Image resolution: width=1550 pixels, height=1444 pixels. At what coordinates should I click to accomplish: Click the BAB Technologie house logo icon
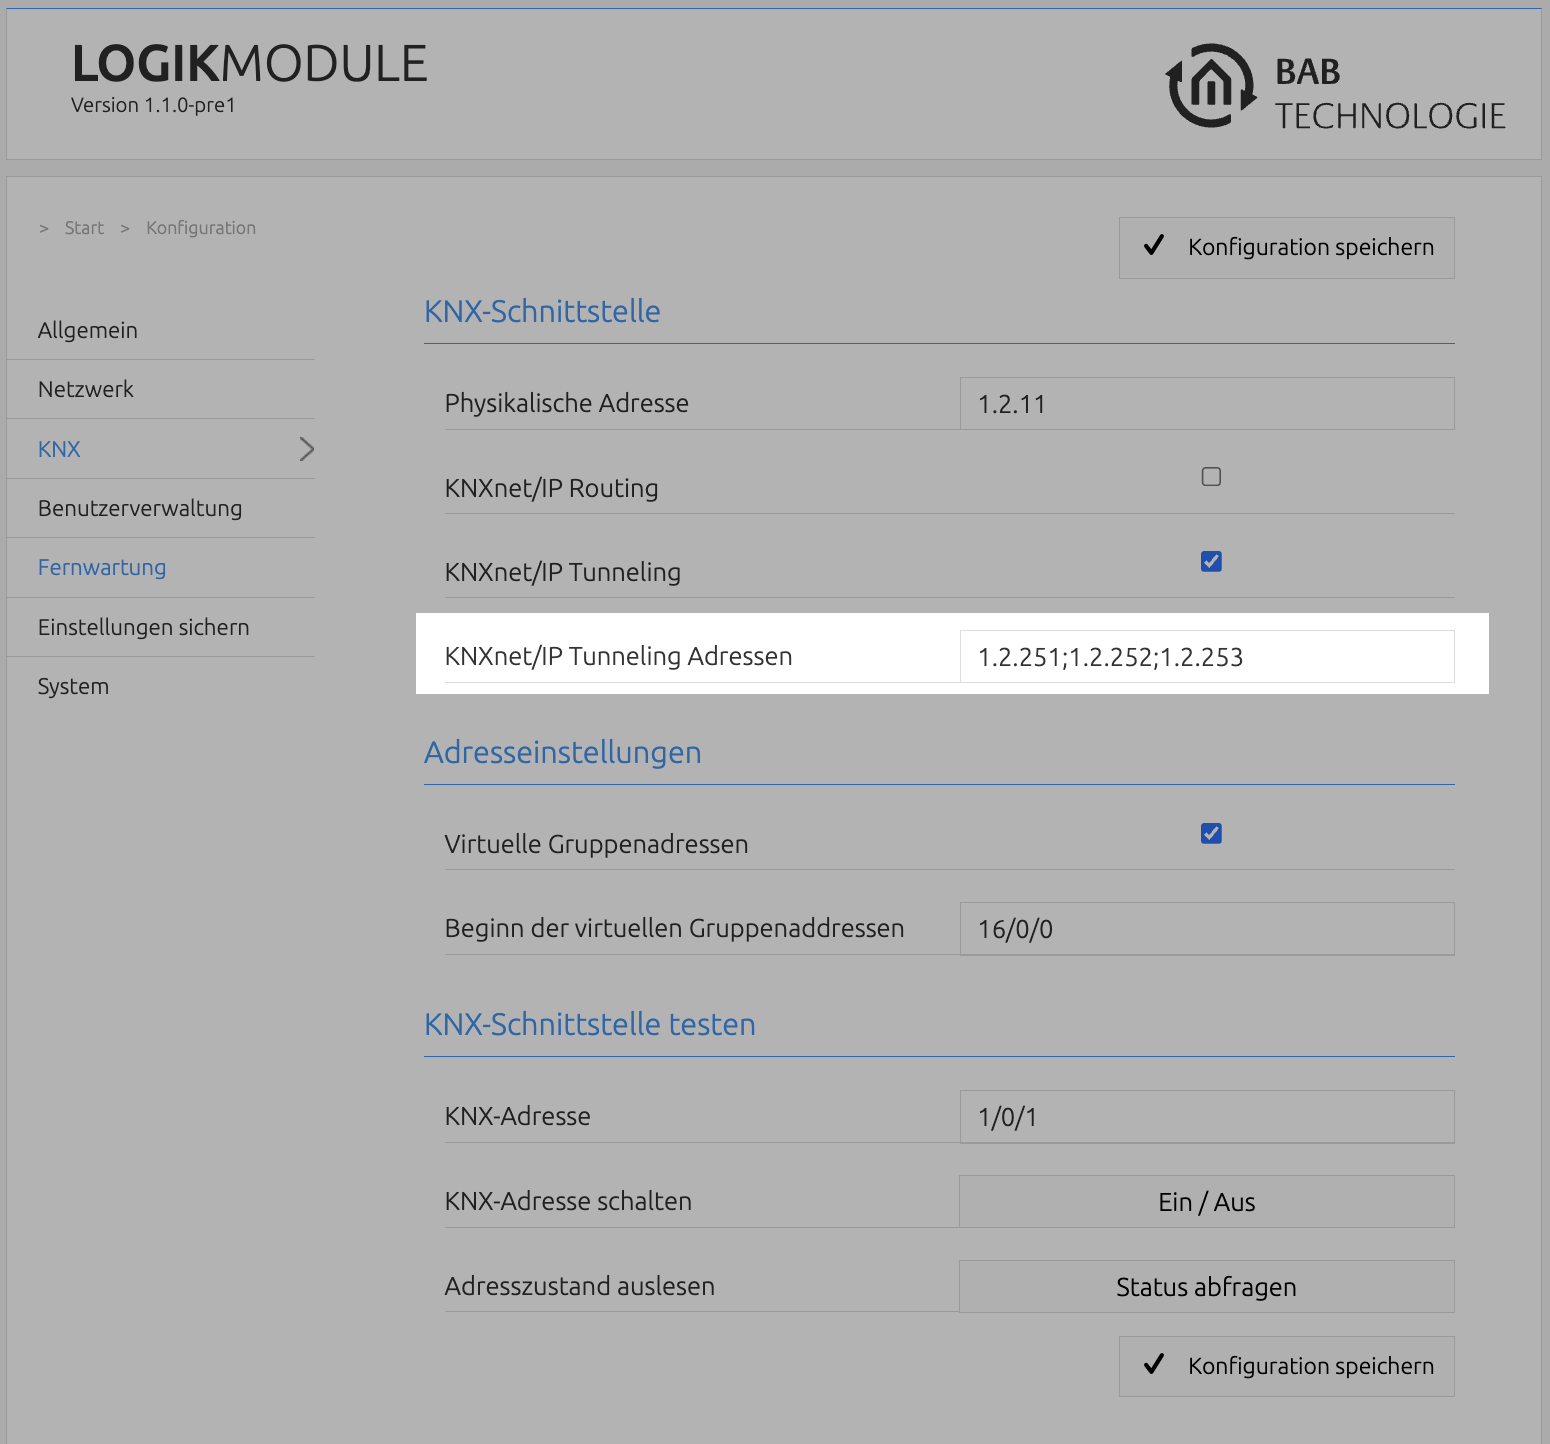1210,86
